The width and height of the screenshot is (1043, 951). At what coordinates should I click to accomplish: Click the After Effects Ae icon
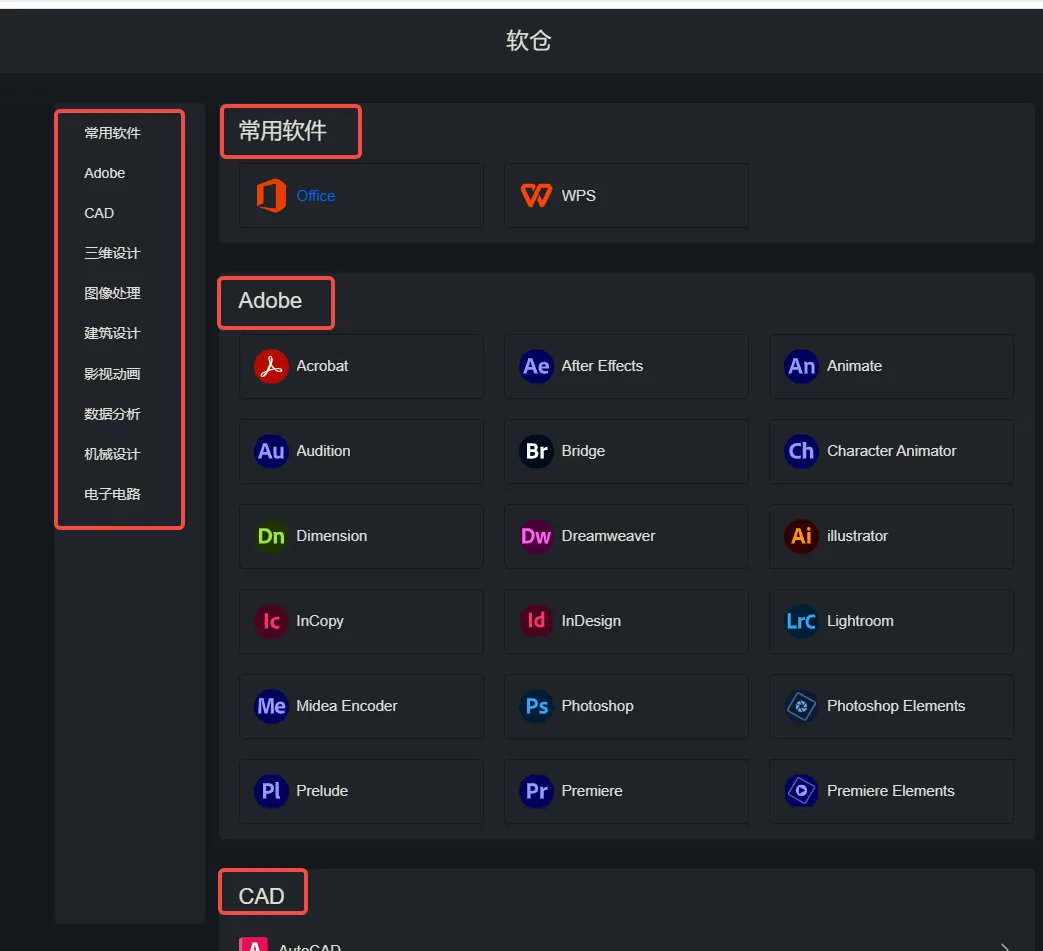pos(536,366)
